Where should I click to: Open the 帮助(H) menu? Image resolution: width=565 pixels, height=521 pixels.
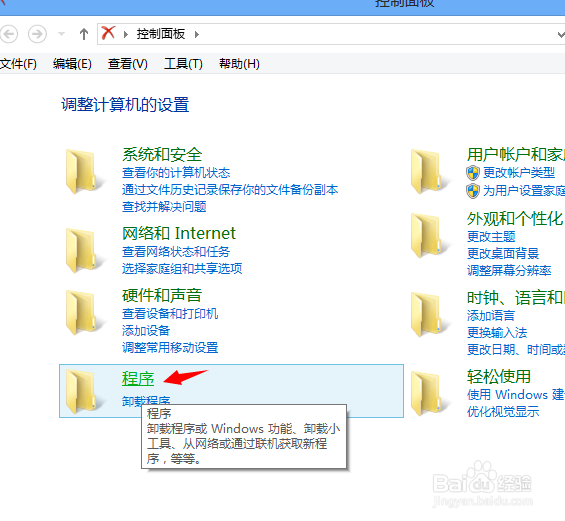tap(239, 64)
